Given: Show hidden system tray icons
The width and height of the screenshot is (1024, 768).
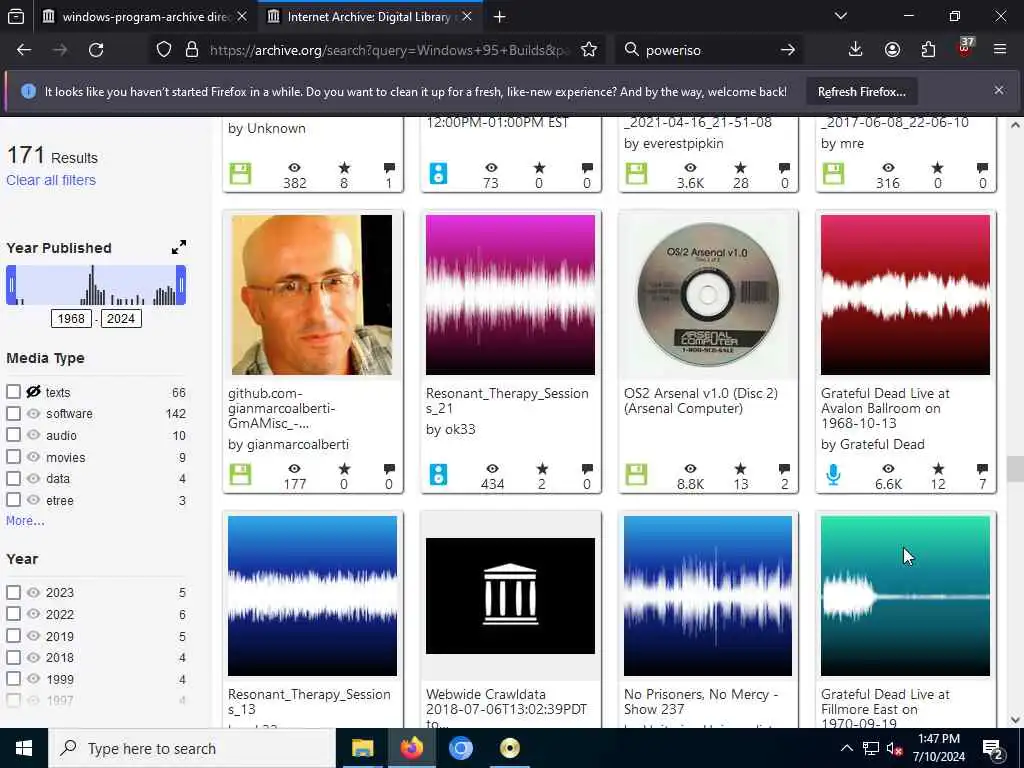Looking at the screenshot, I should tap(846, 748).
